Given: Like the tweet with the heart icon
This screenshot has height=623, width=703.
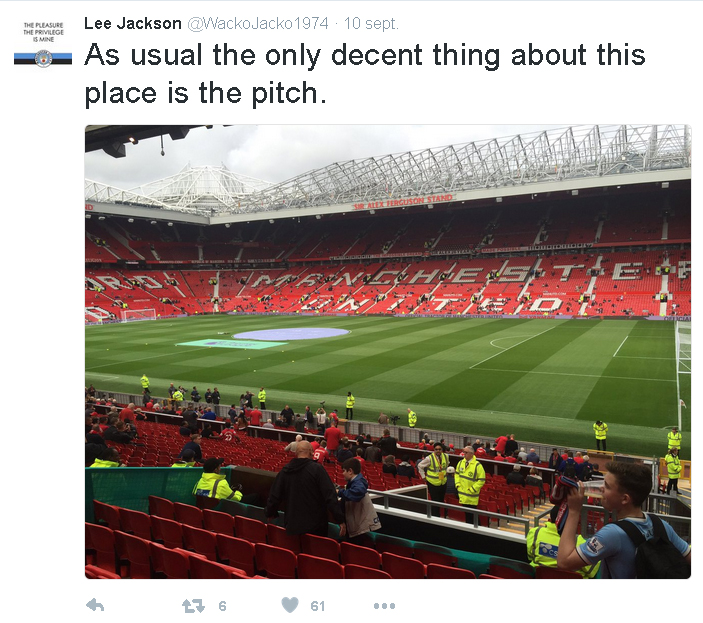Looking at the screenshot, I should [290, 605].
